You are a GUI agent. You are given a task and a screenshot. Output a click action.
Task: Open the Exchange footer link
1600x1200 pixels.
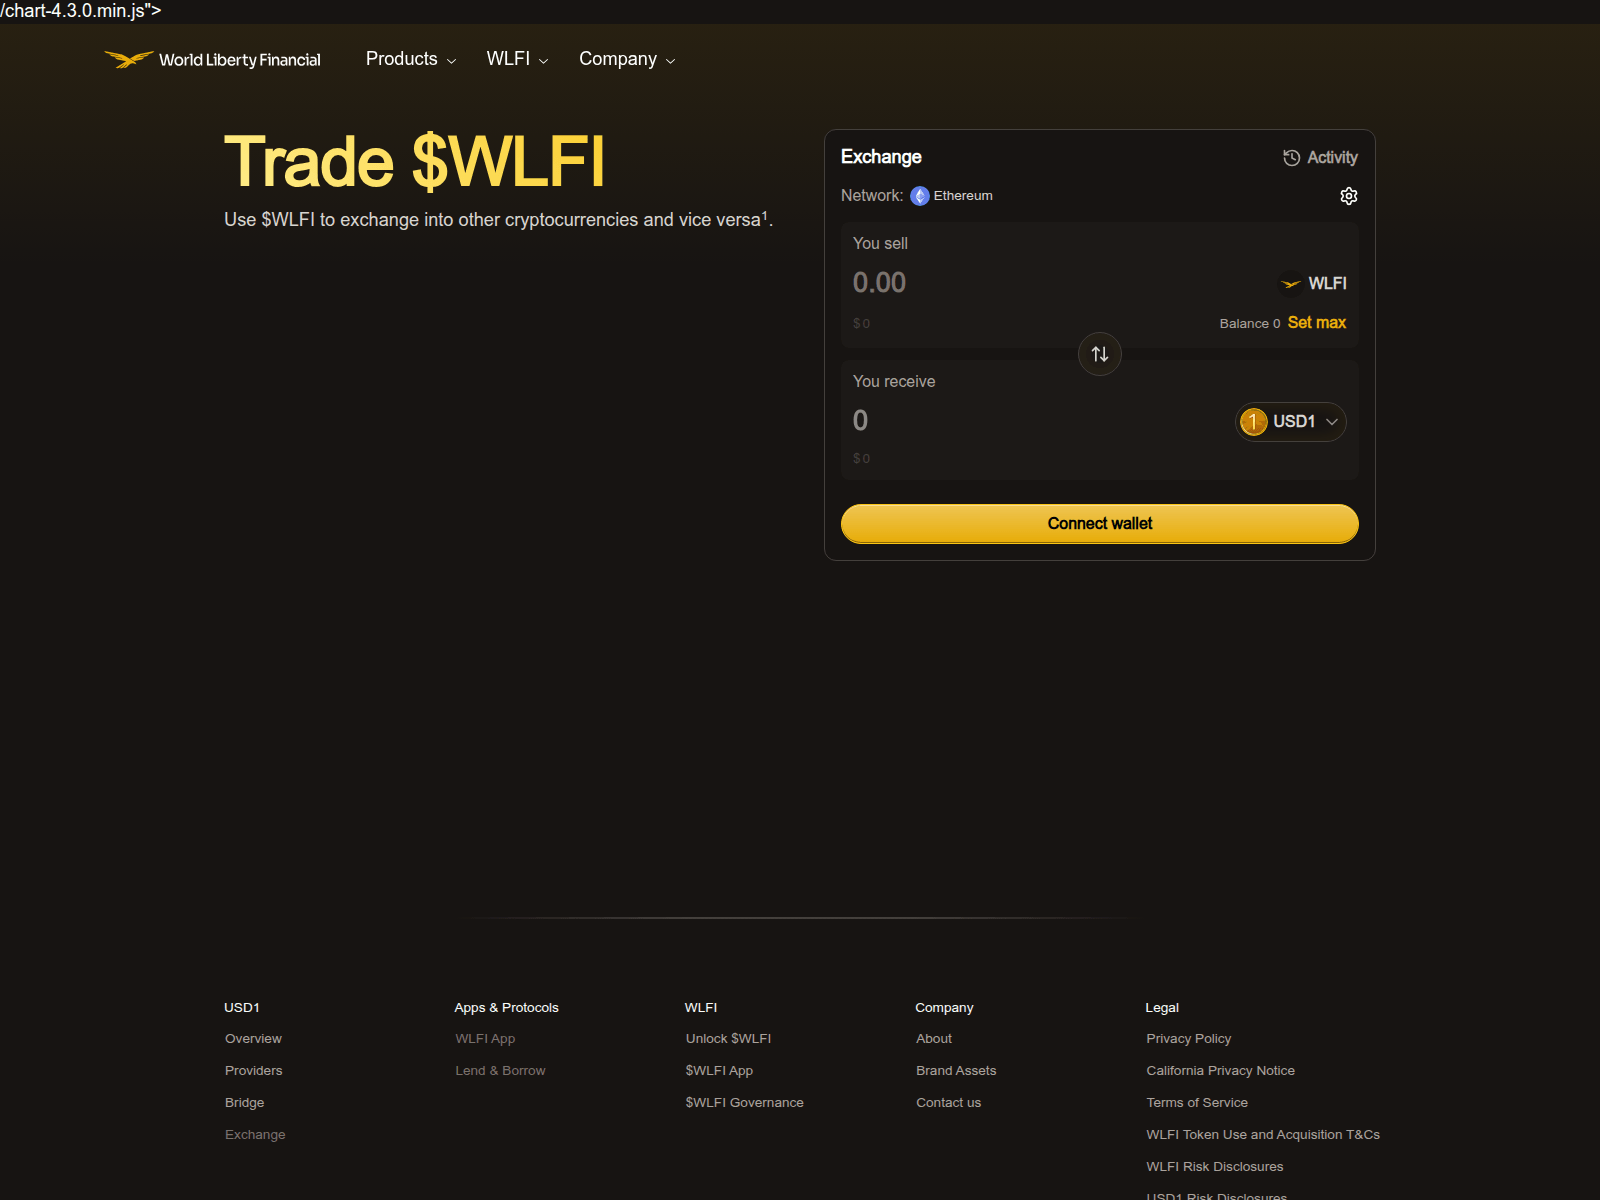[x=255, y=1135]
